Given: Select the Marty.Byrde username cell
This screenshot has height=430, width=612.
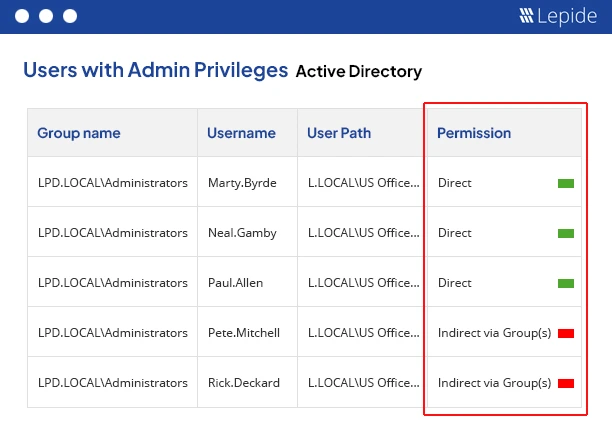Looking at the screenshot, I should tap(241, 183).
